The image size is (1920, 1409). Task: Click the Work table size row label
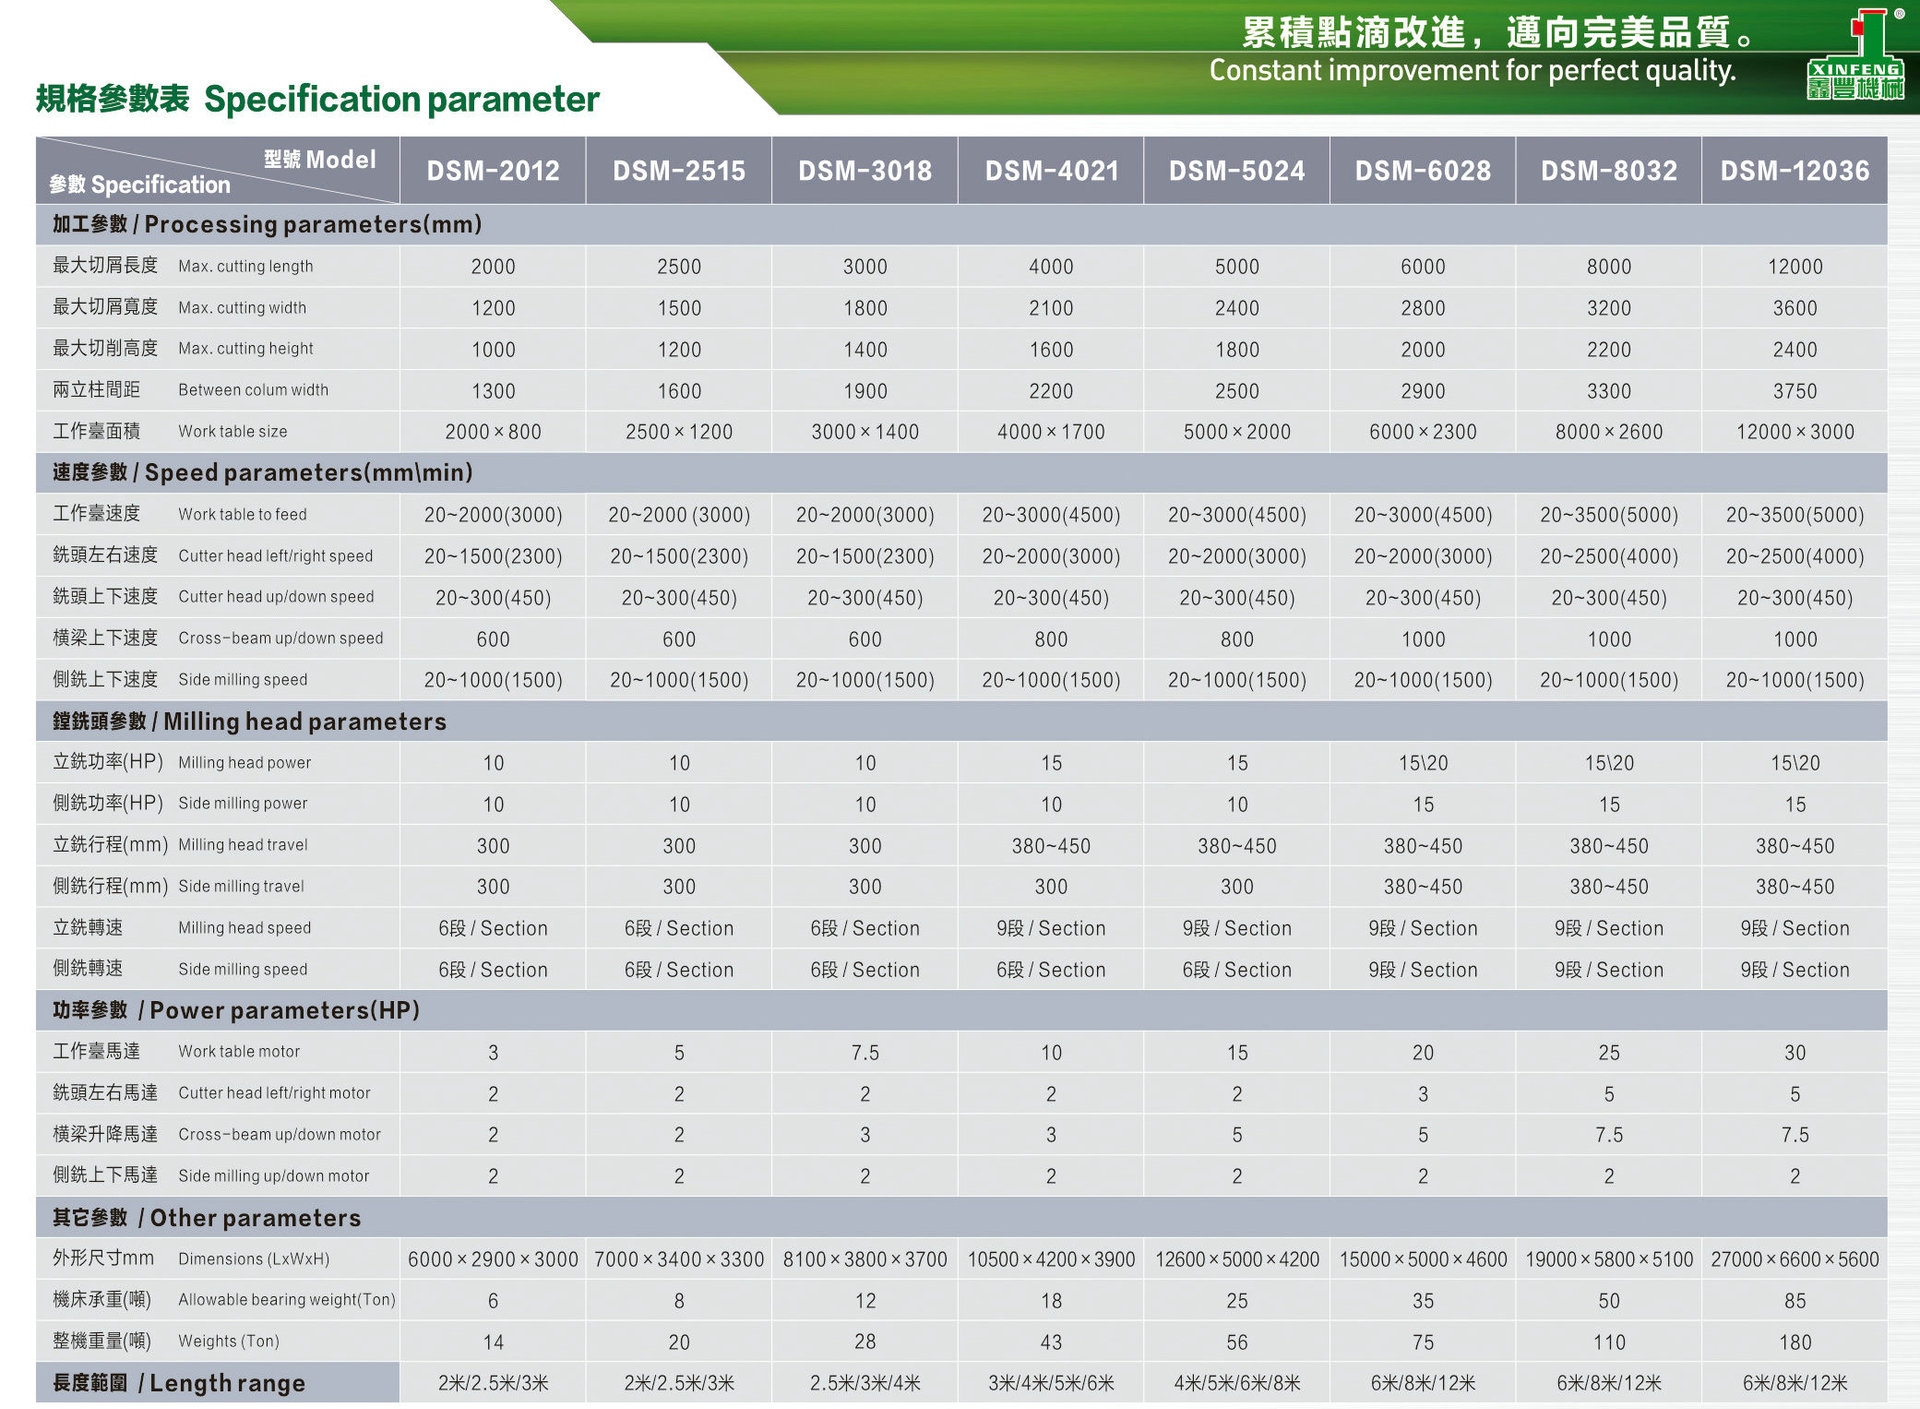tap(233, 432)
